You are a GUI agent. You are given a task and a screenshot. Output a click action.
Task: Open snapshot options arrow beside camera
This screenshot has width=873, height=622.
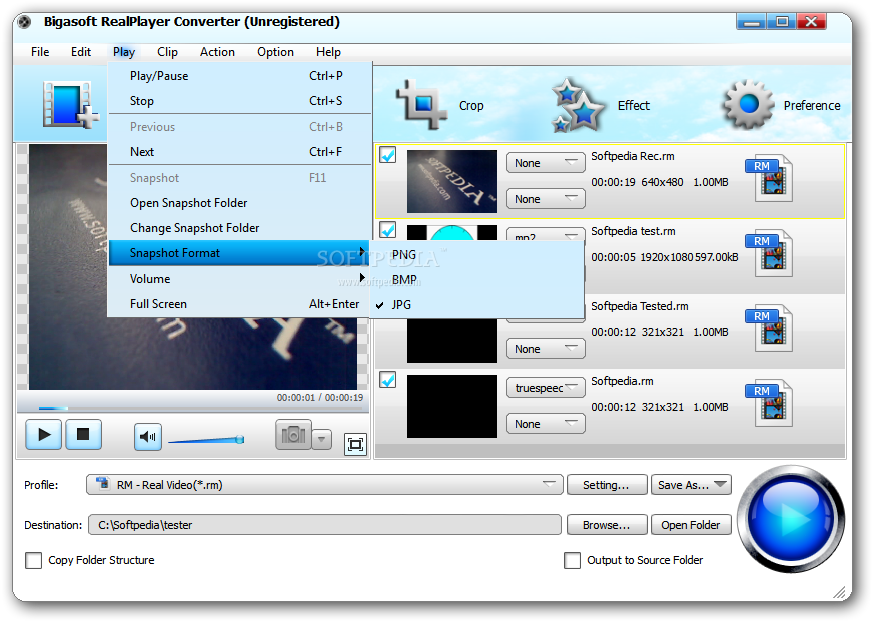322,439
